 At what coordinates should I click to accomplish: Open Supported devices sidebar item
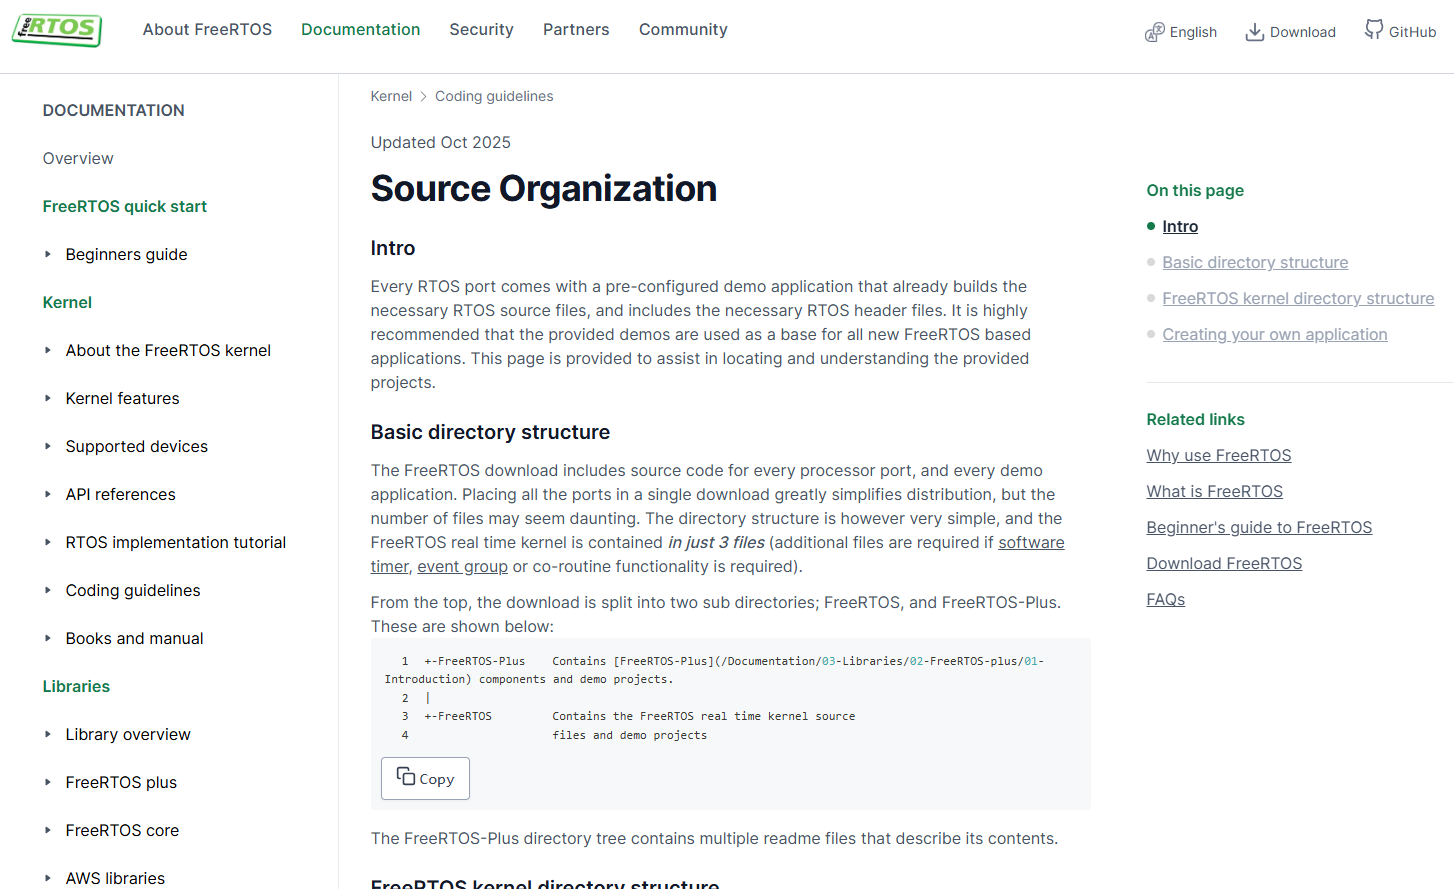coord(137,446)
